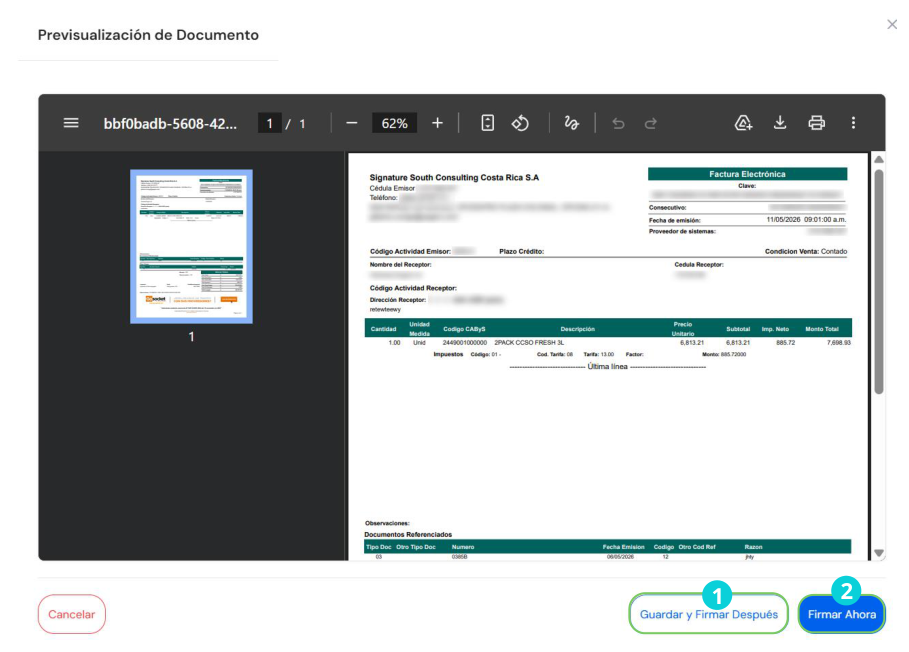Click the Monto Total value 7,698.93
The width and height of the screenshot is (909, 652).
[x=839, y=343]
